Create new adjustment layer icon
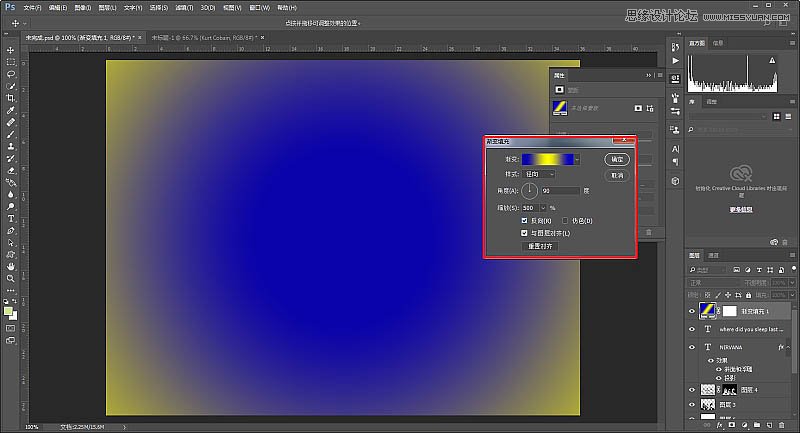The width and height of the screenshot is (800, 433). pyautogui.click(x=744, y=425)
